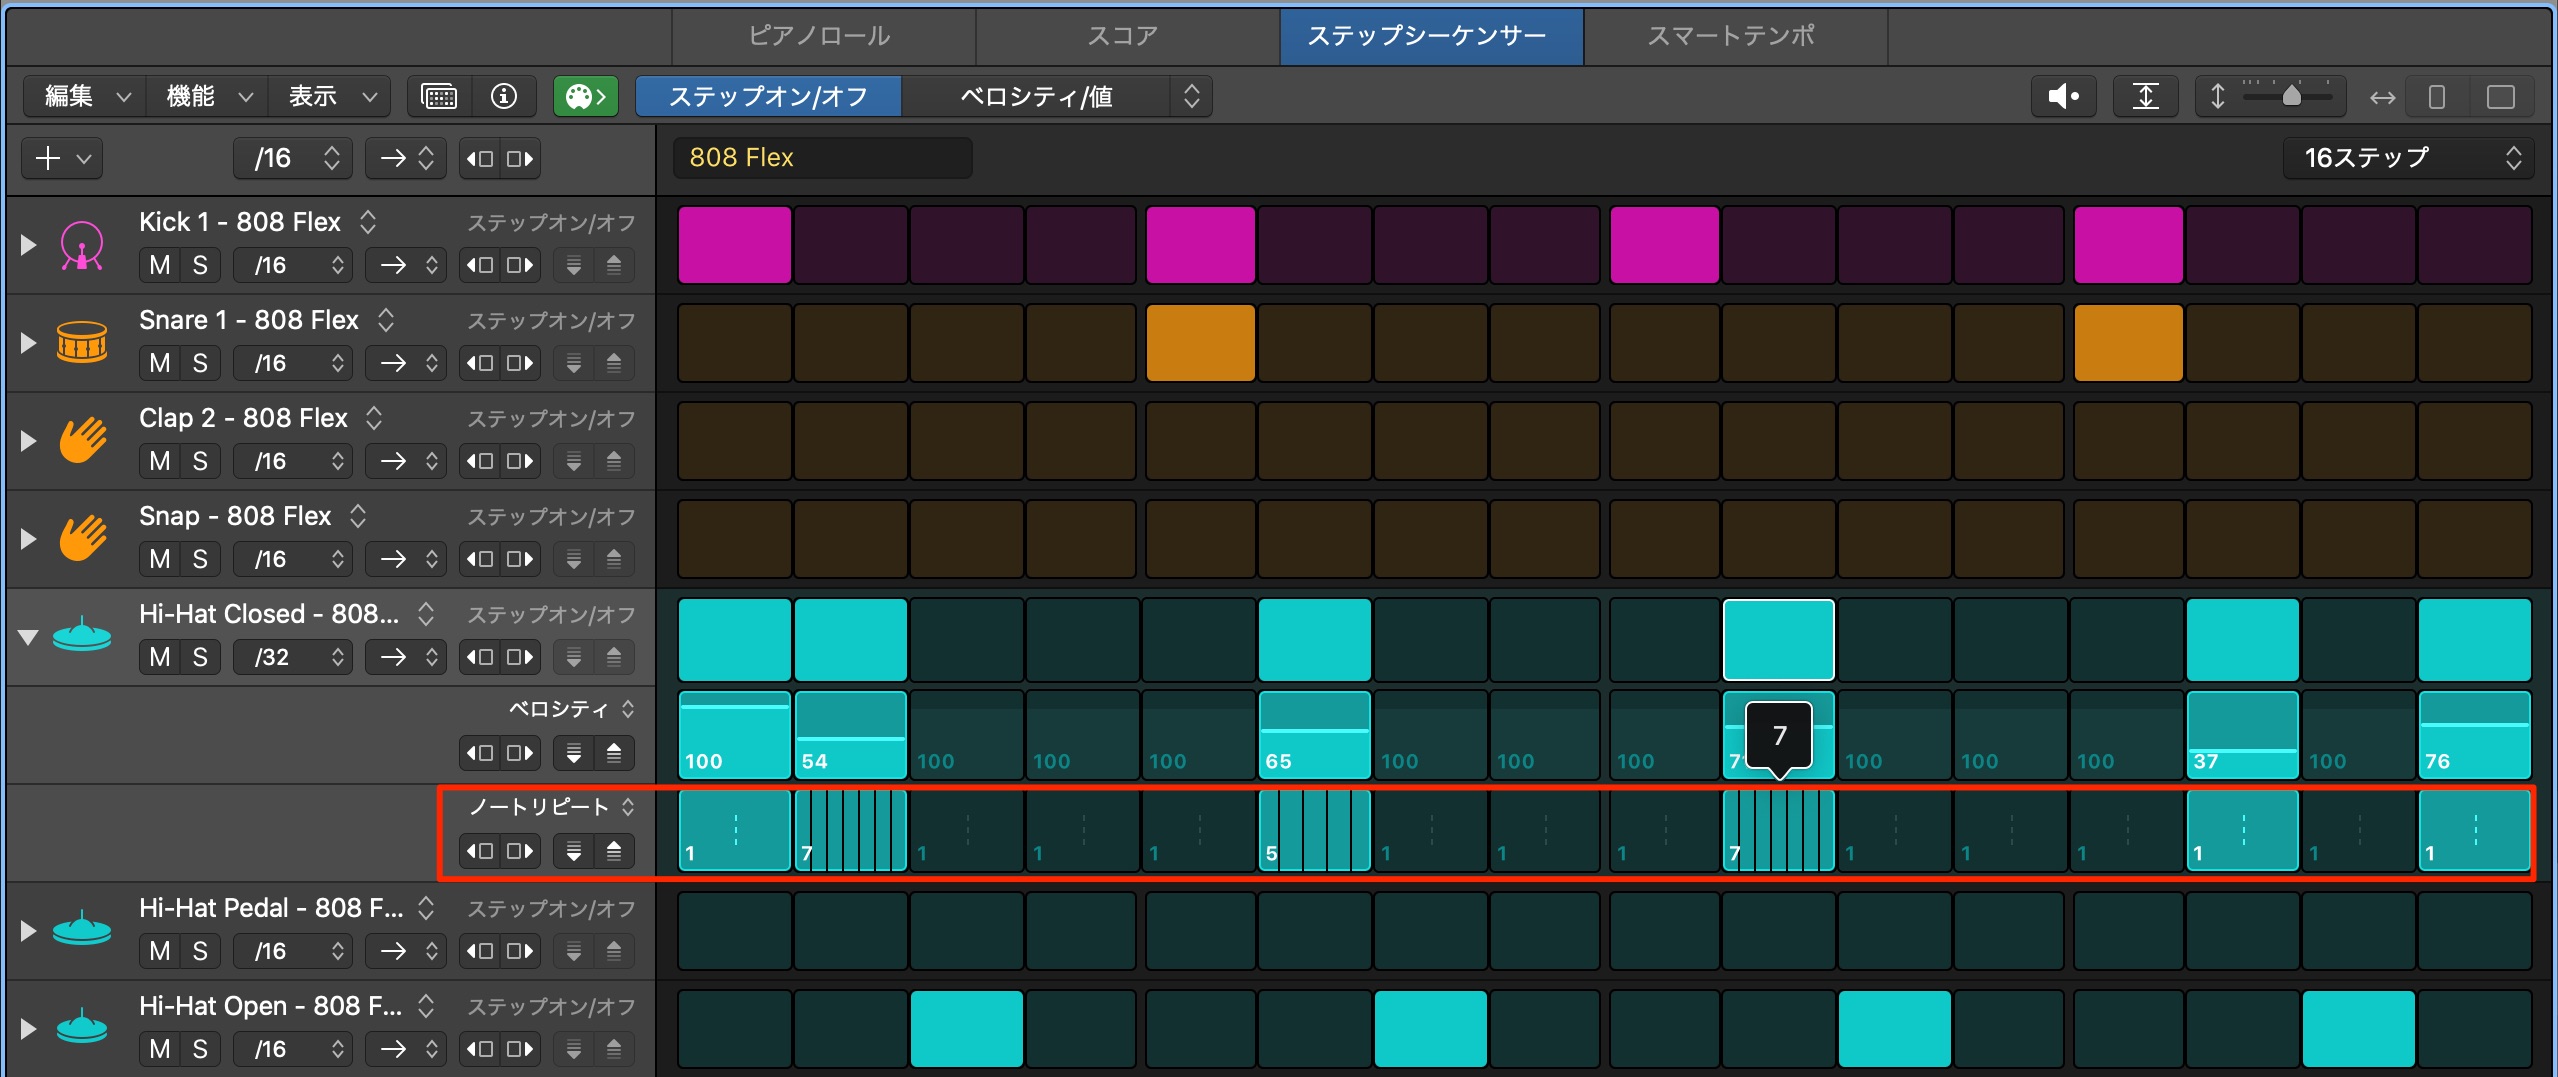The image size is (2558, 1077).
Task: Open the 表示 menu
Action: 330,96
